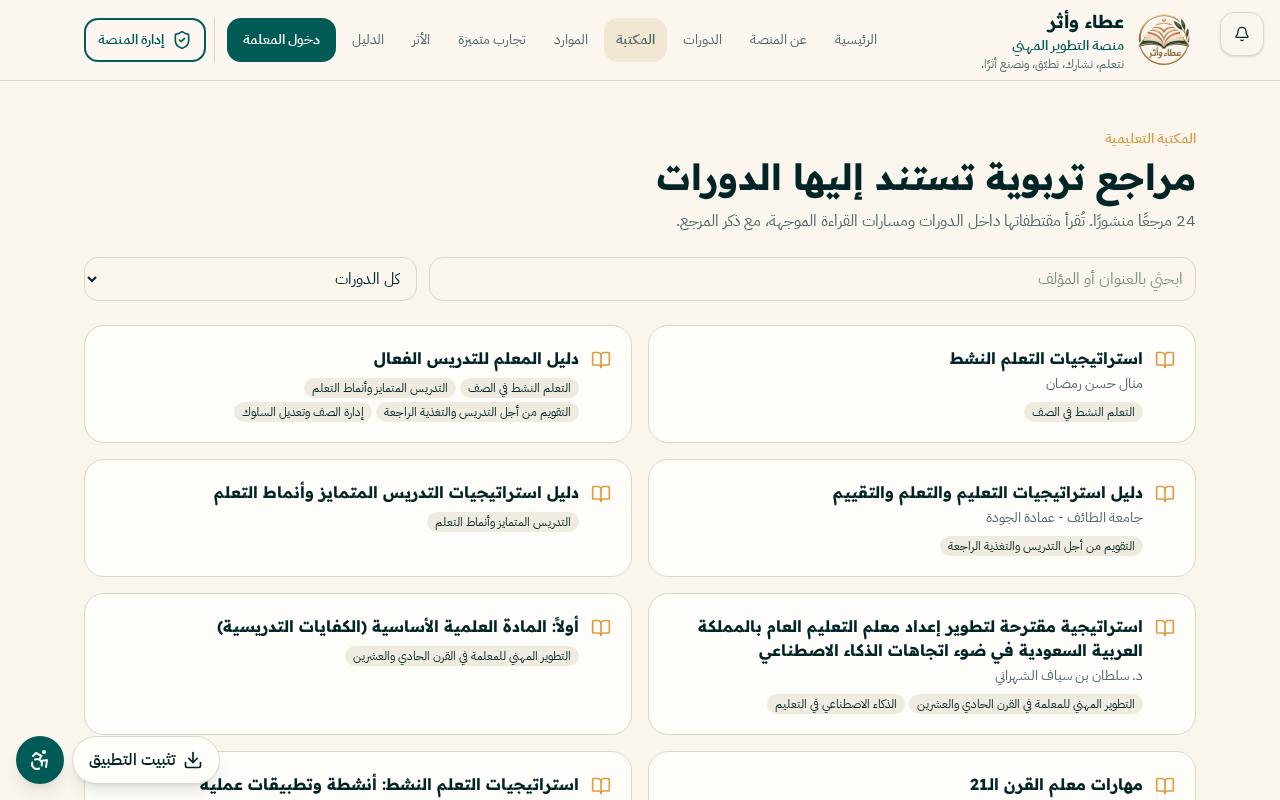Open دليل استراتيجيات التعليم والتعلم والتقييم title

point(988,493)
